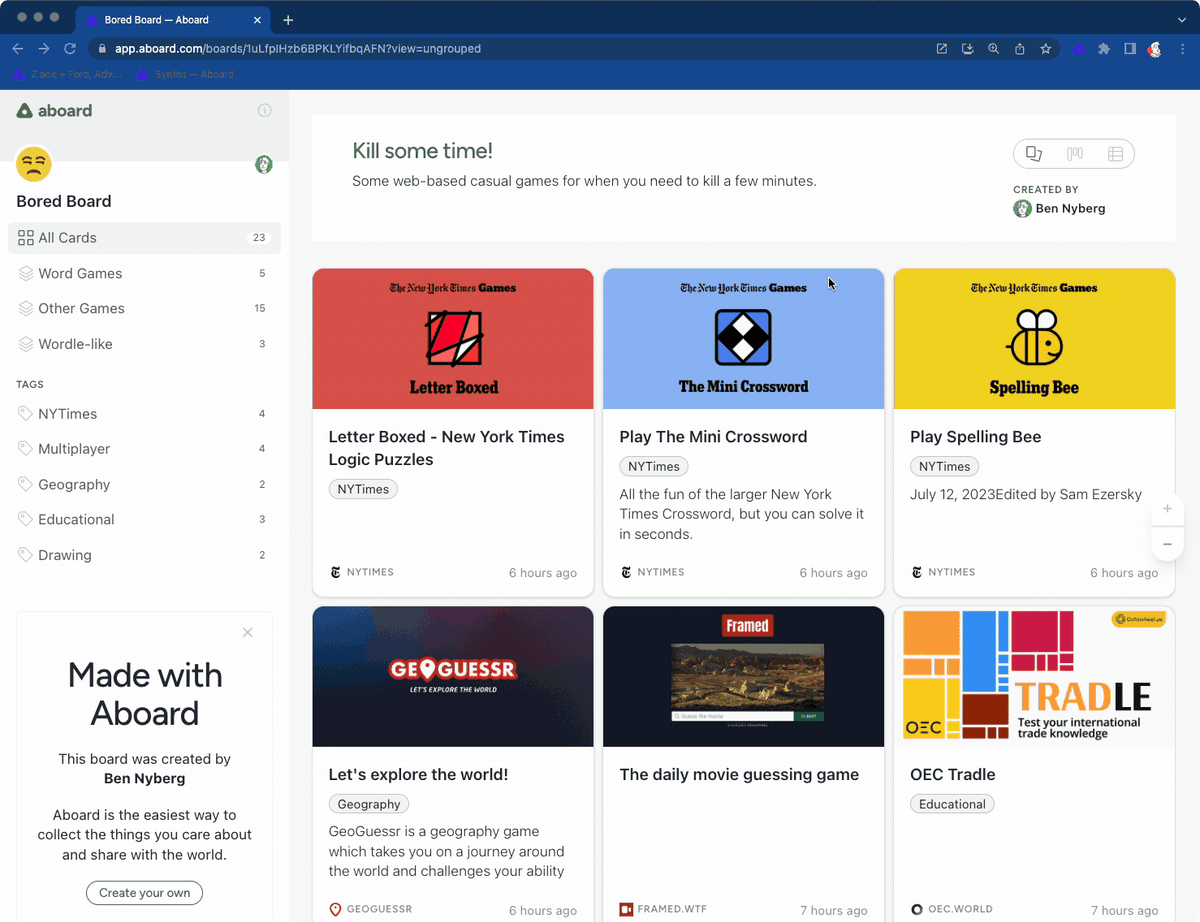This screenshot has width=1200, height=922.
Task: Click the browser reload icon
Action: tap(70, 49)
